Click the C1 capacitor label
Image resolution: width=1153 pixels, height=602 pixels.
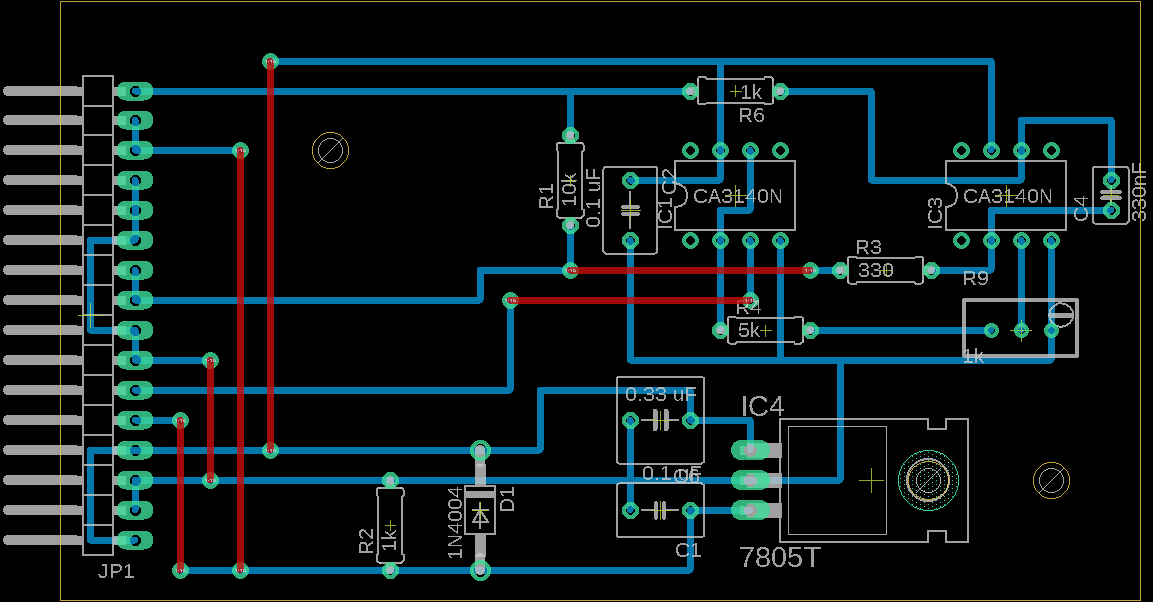[x=688, y=551]
